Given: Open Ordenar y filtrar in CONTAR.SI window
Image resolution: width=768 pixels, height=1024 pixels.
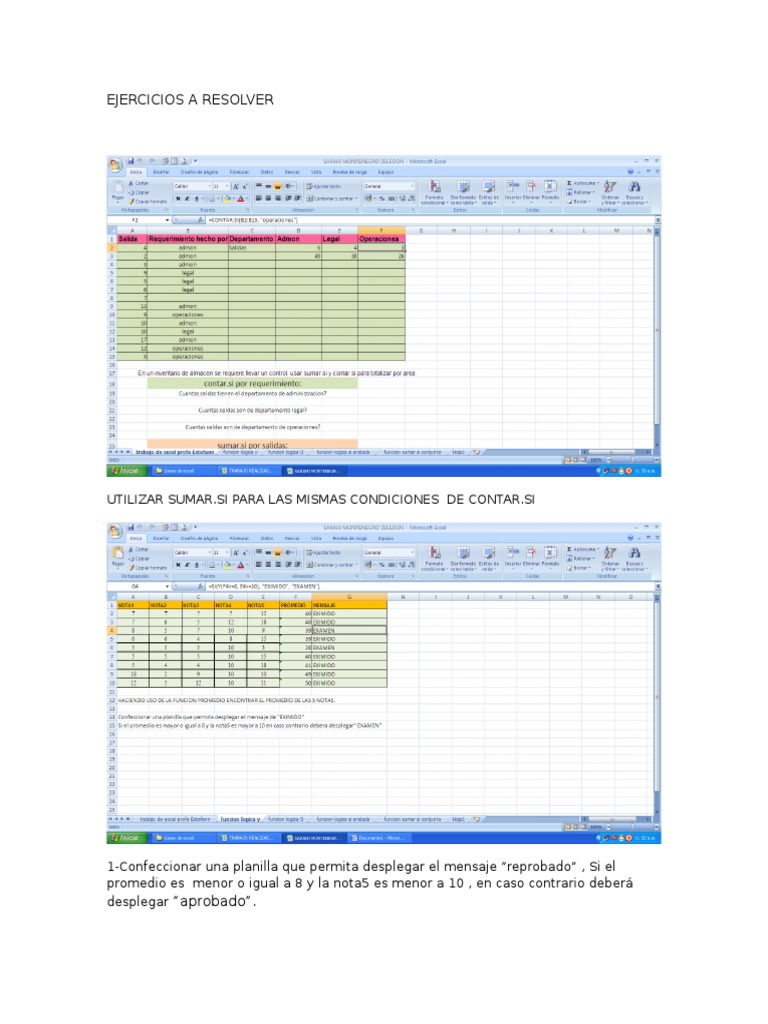Looking at the screenshot, I should point(610,193).
